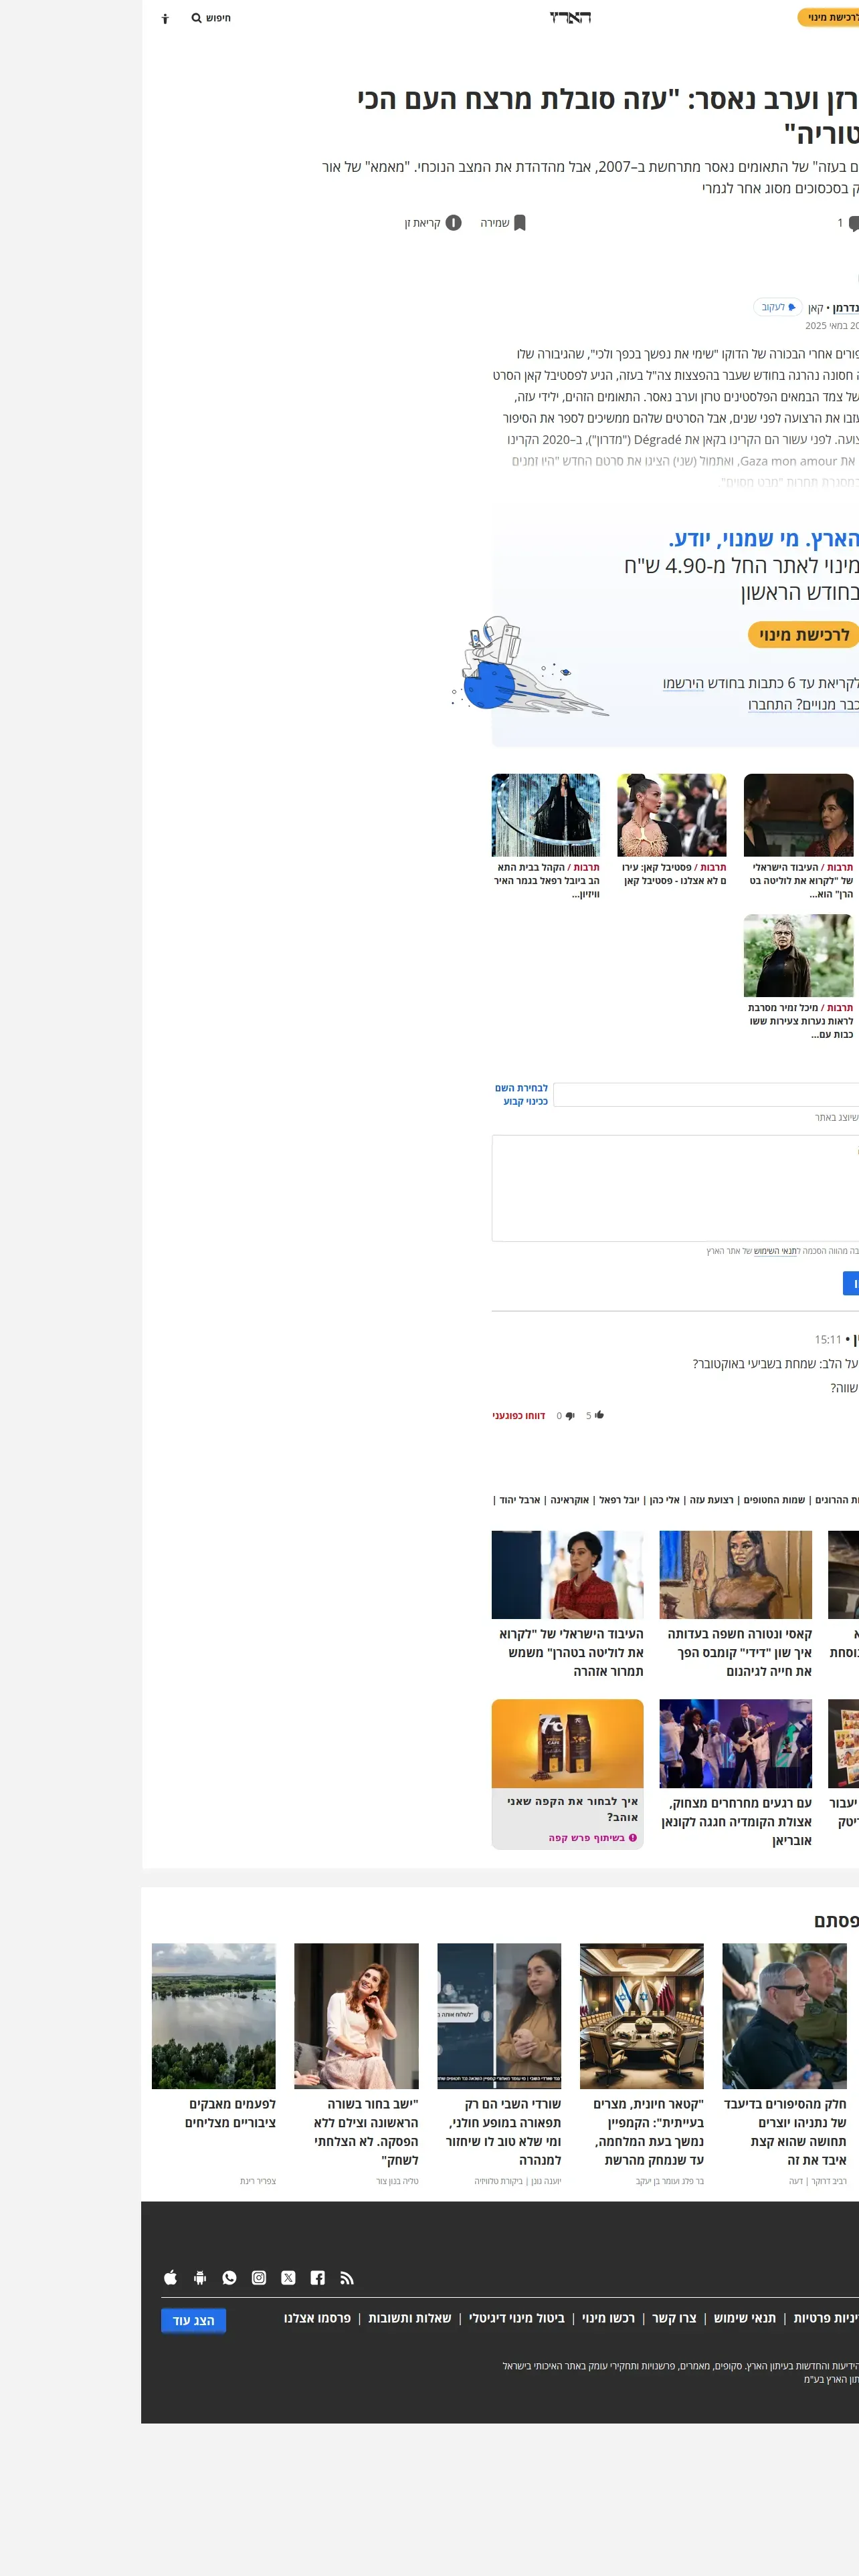859x2576 pixels.
Task: Open the מיכל זמיר article thumbnail
Action: [x=798, y=955]
